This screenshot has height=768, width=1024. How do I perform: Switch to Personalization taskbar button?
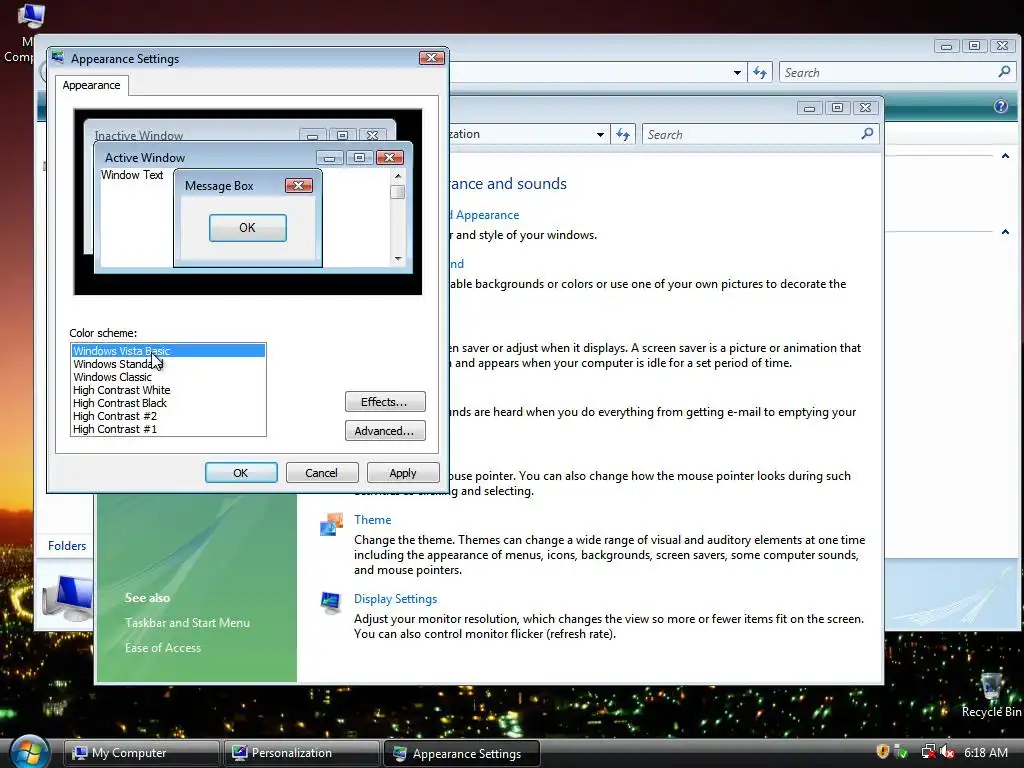click(302, 753)
